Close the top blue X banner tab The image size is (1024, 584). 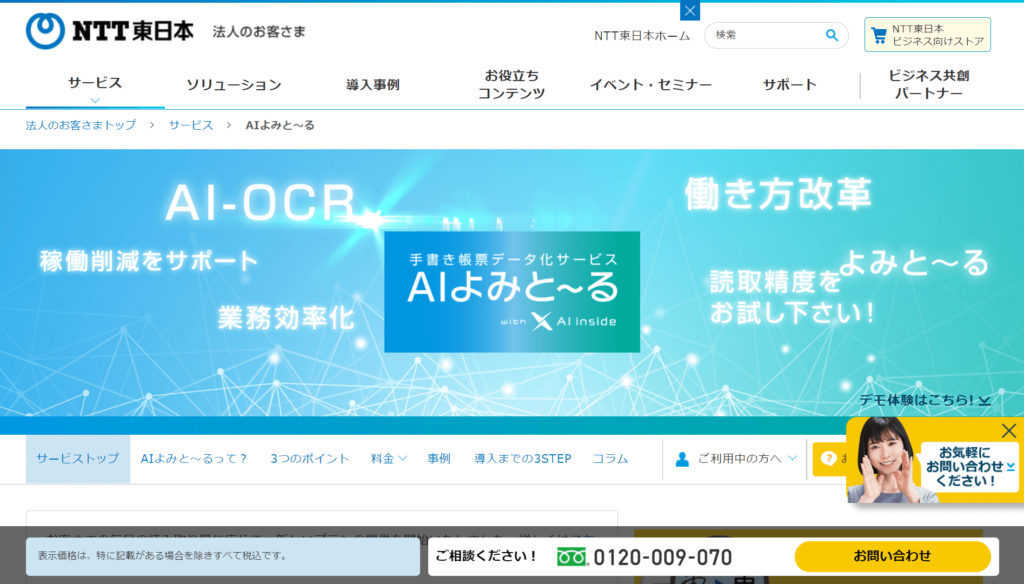[690, 10]
